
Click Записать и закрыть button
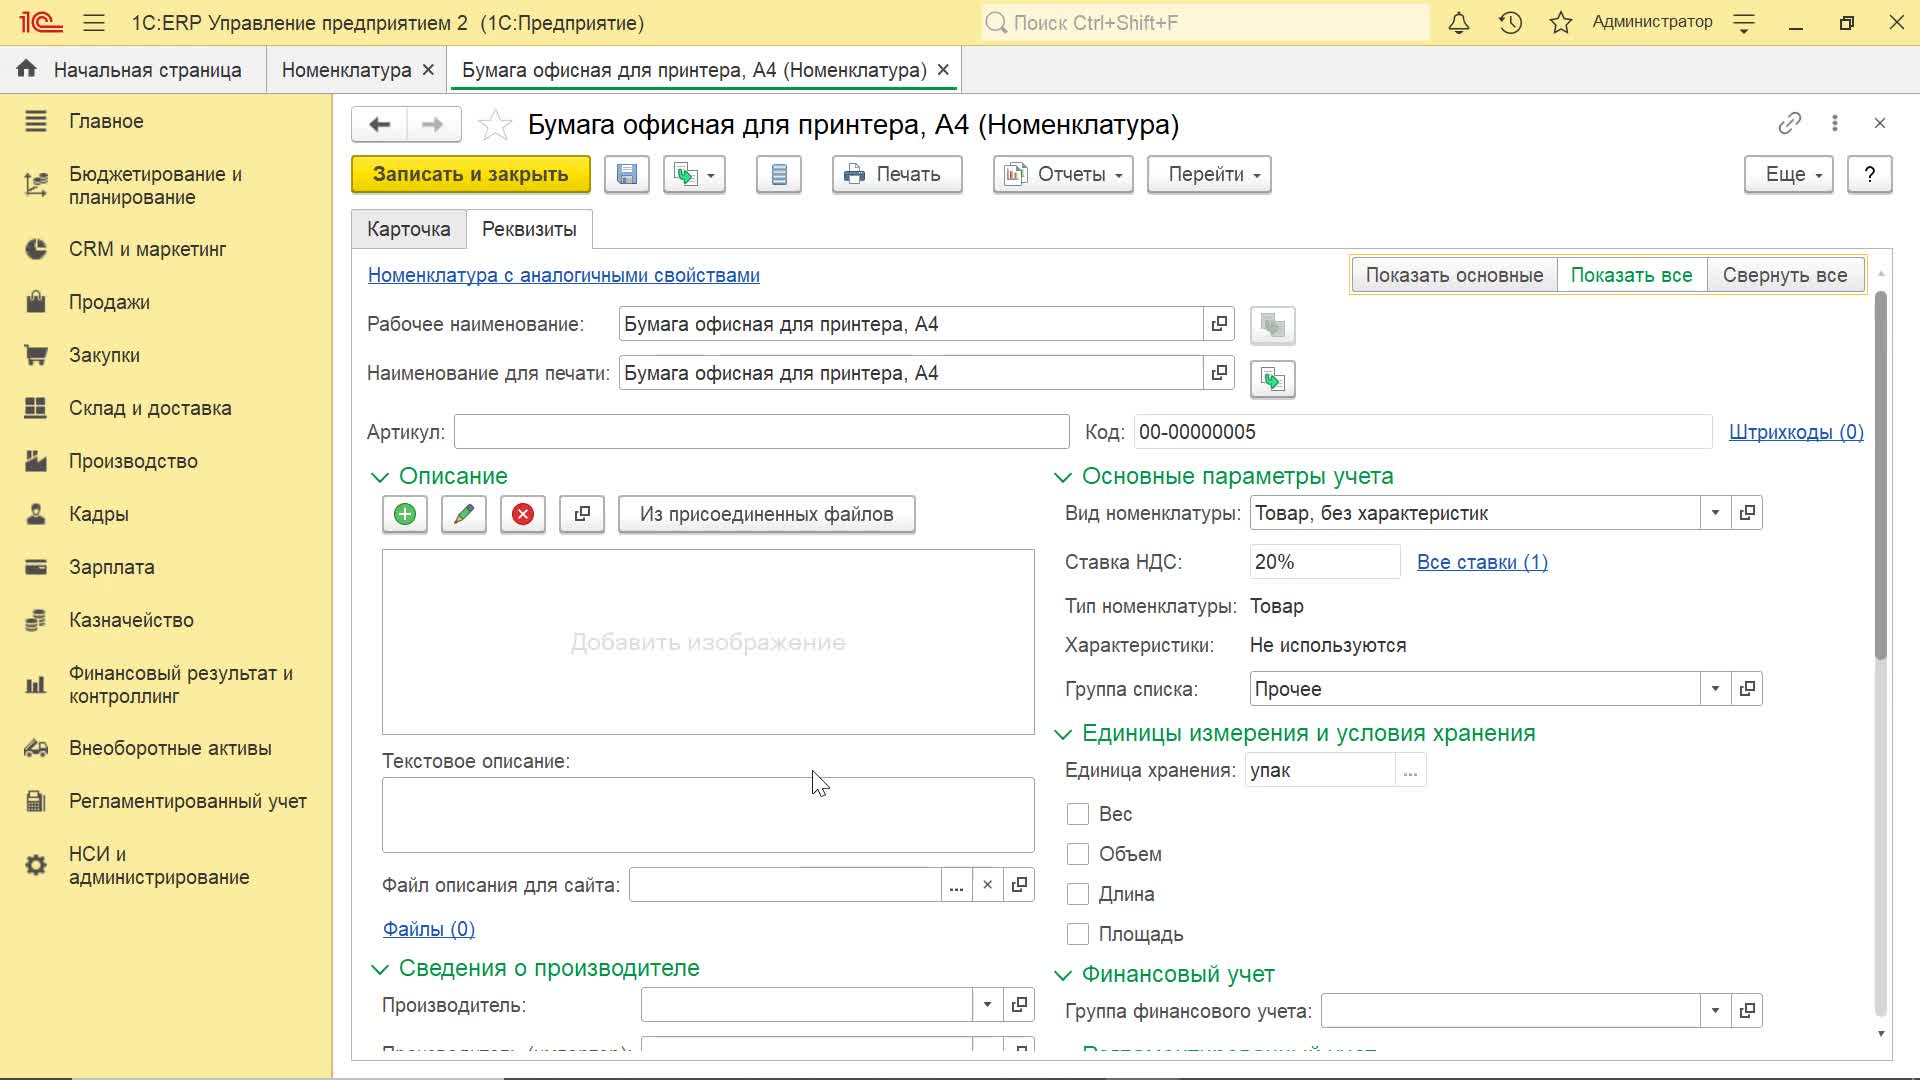[x=470, y=175]
